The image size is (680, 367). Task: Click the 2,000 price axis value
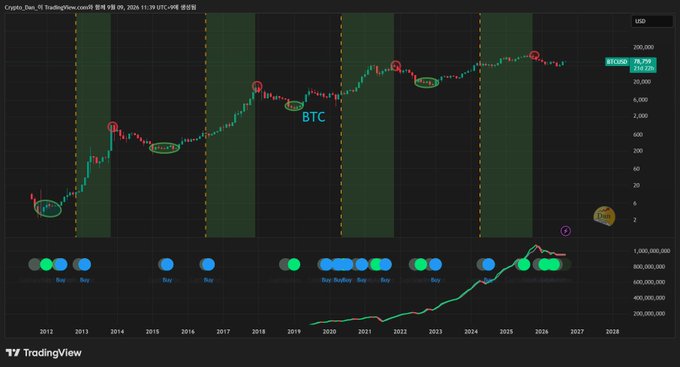tap(641, 116)
